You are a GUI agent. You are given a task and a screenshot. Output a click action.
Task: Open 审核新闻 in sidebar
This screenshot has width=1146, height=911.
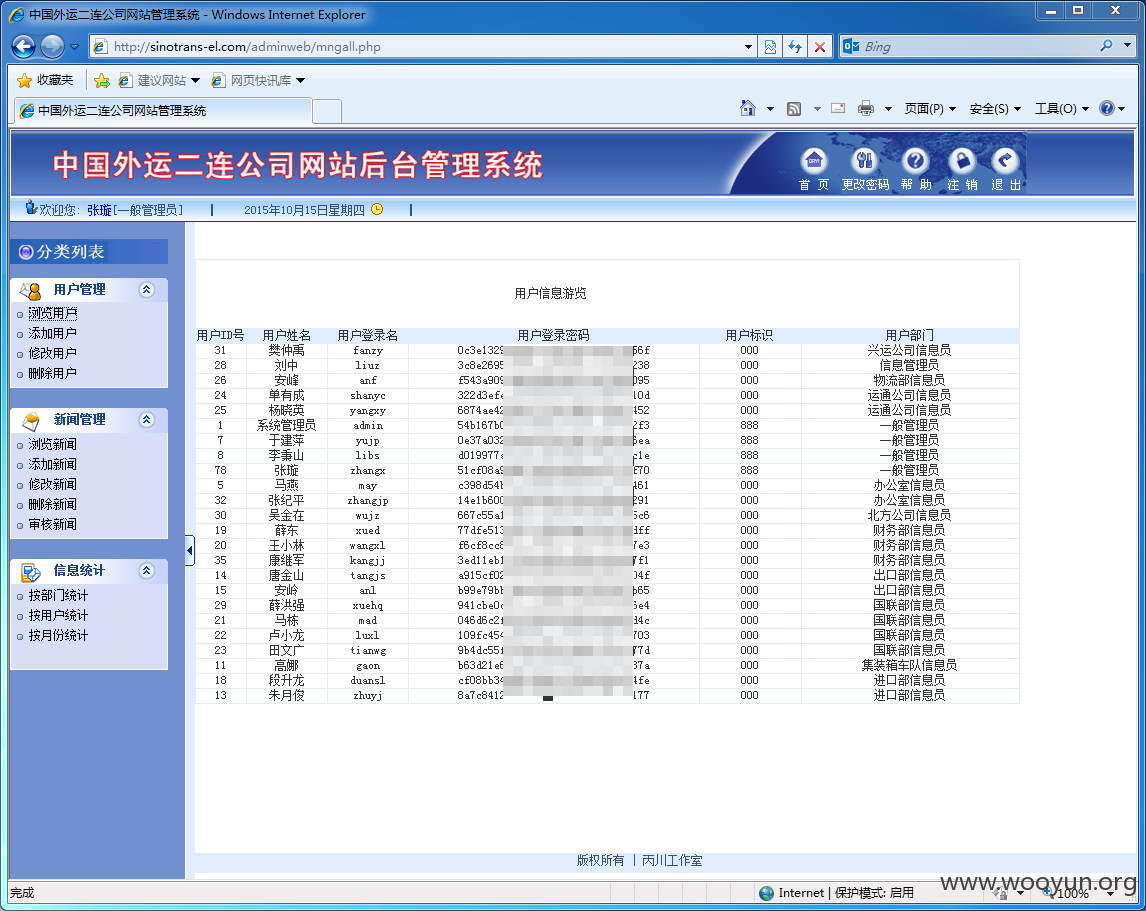pyautogui.click(x=53, y=524)
